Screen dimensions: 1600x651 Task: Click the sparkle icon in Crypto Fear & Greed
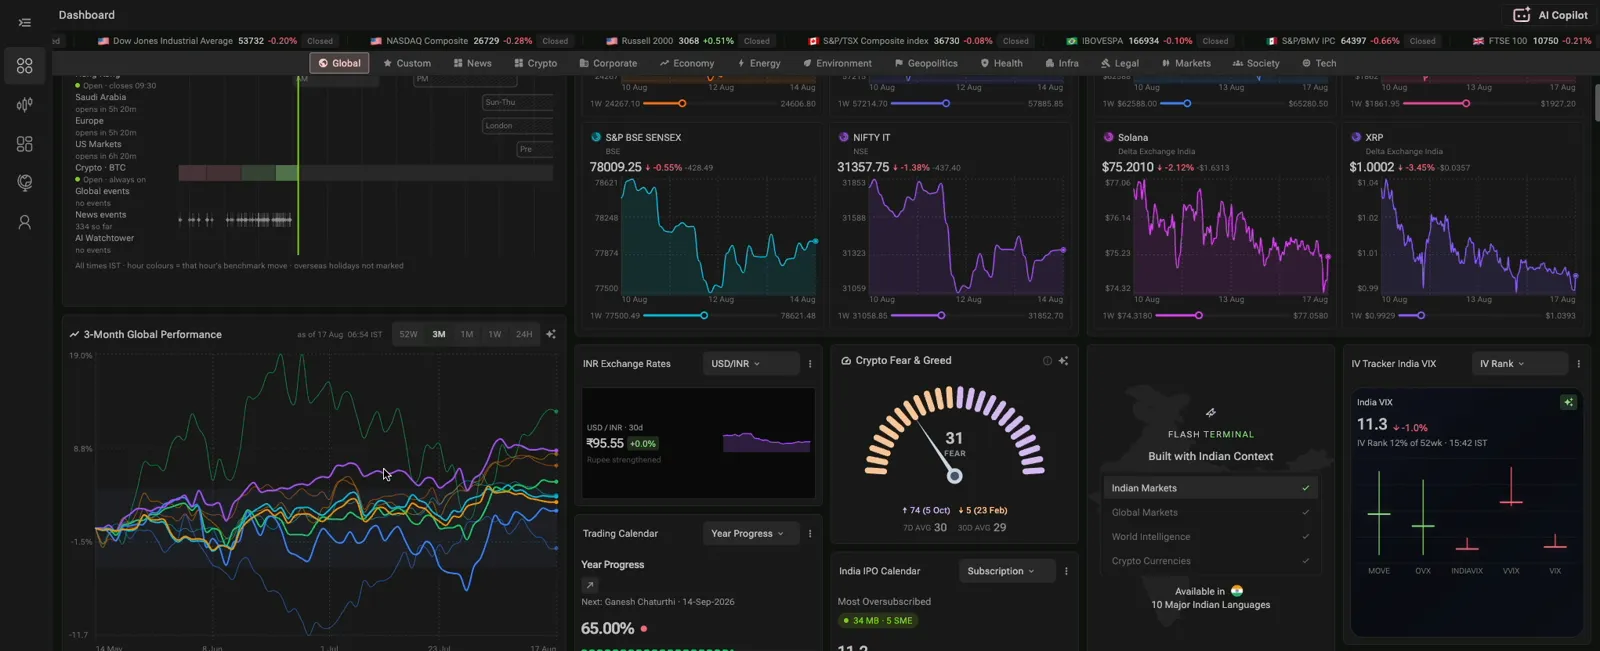pos(1063,361)
